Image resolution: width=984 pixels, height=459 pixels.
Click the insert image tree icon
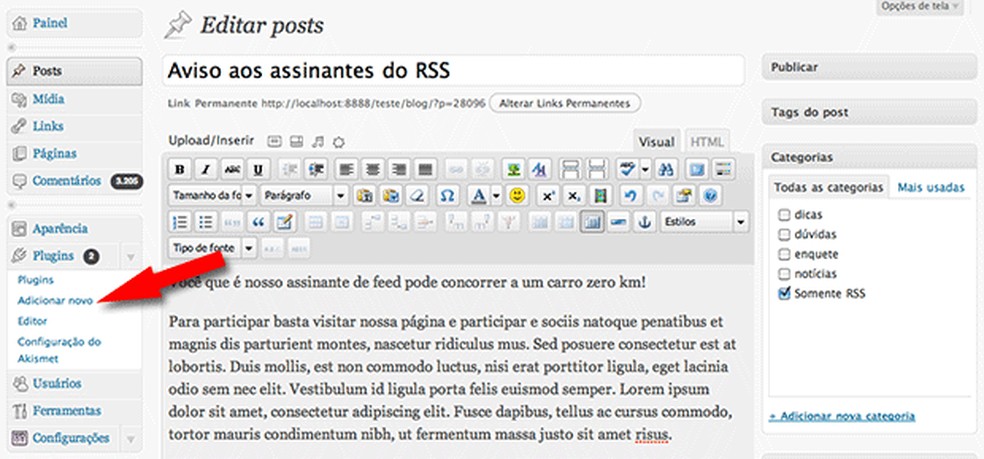click(x=514, y=169)
